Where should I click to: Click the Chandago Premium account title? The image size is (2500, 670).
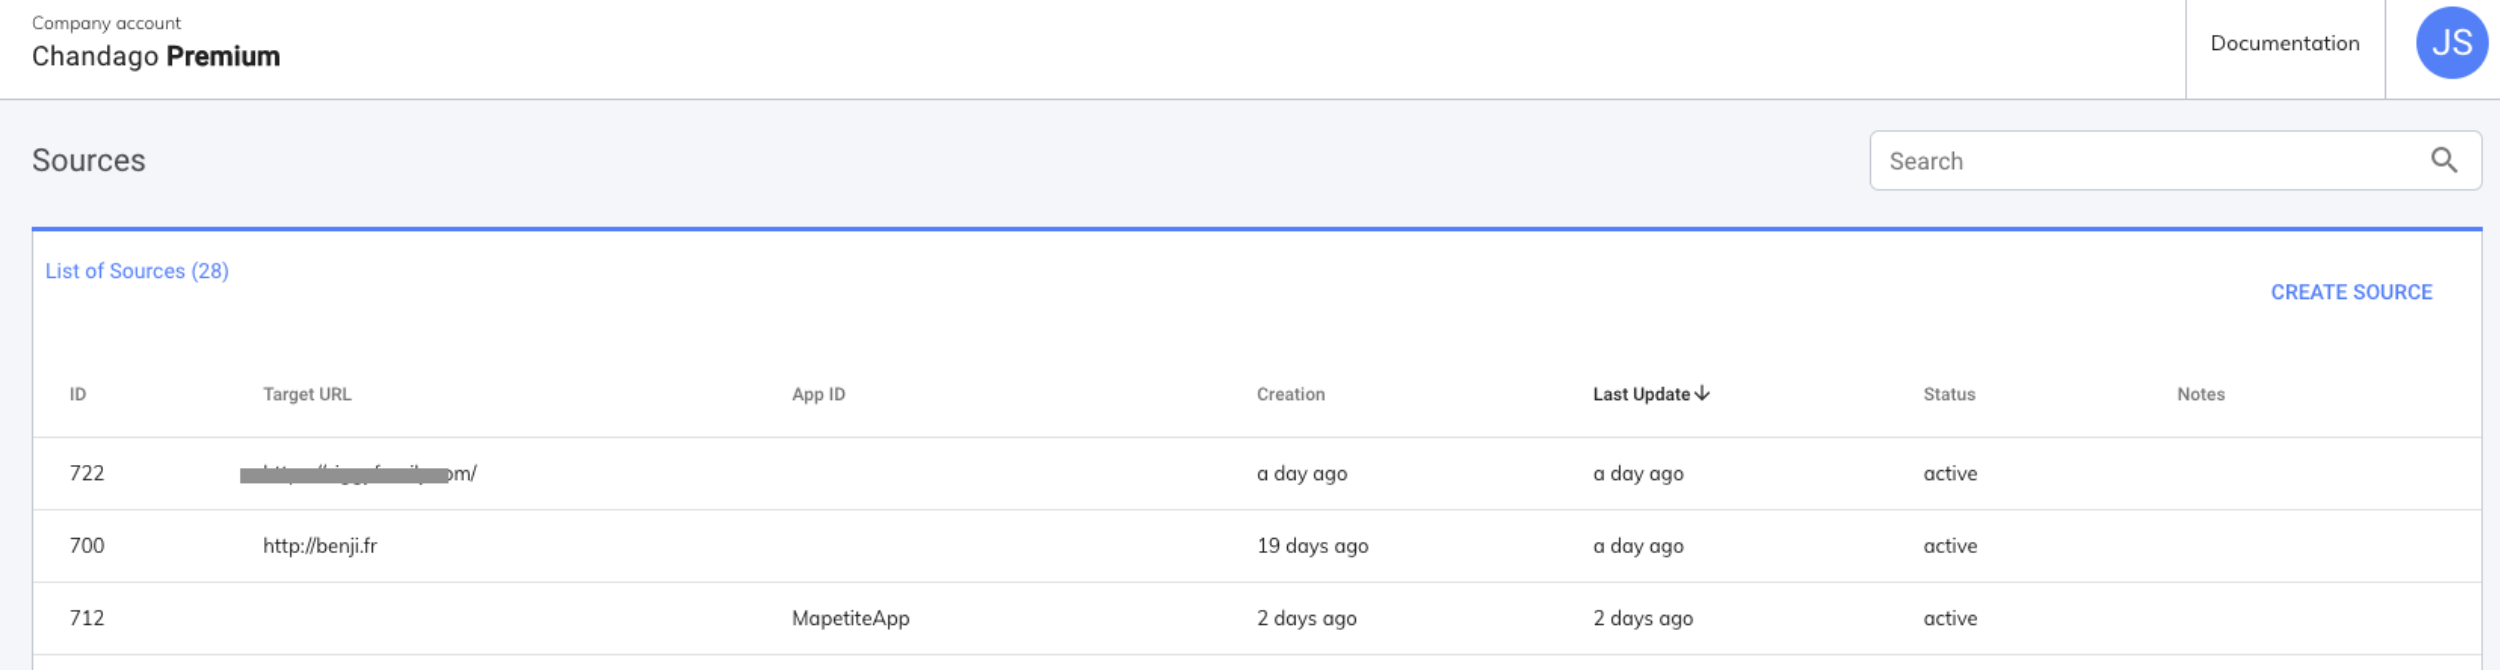click(156, 57)
